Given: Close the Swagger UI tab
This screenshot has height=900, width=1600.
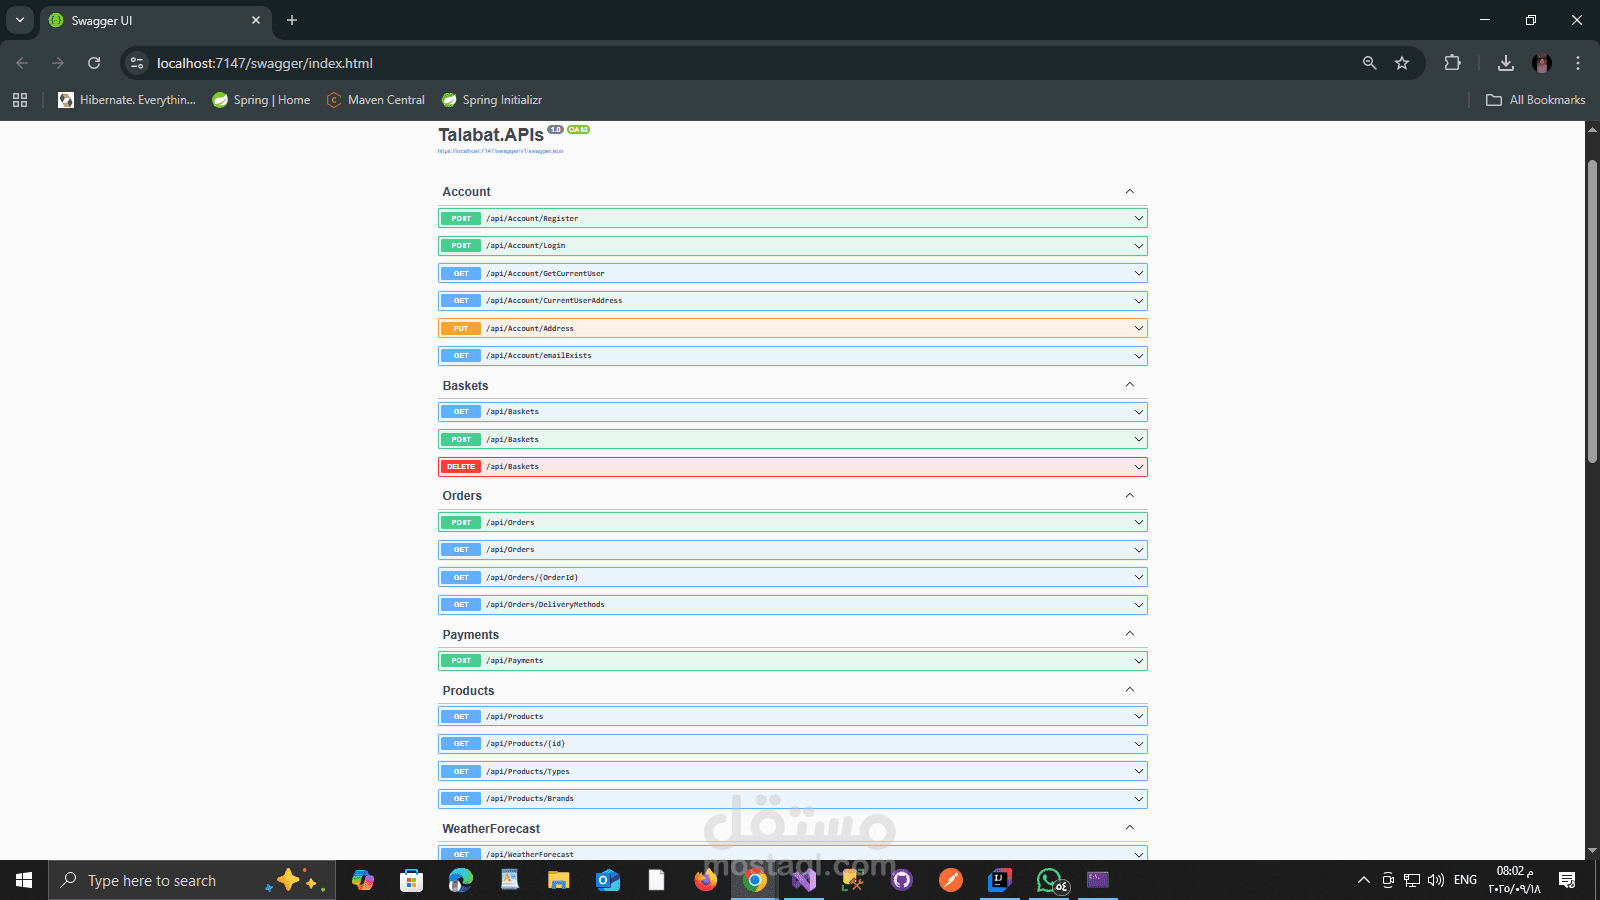Looking at the screenshot, I should click(x=256, y=20).
